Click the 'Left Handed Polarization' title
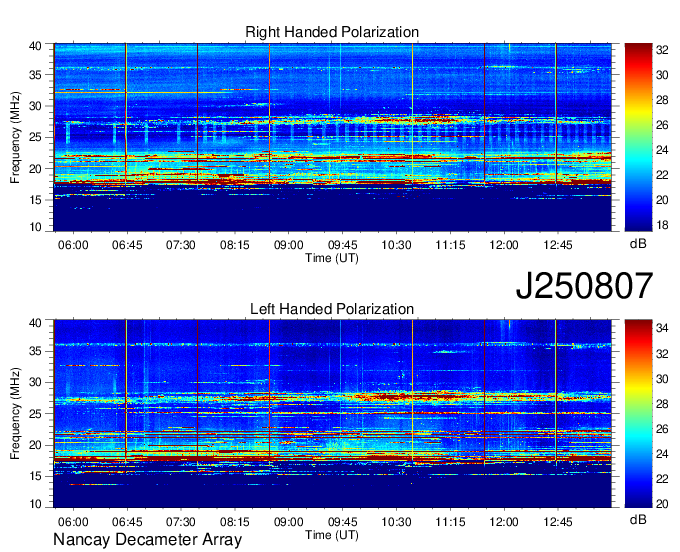The image size is (680, 552). click(x=332, y=309)
